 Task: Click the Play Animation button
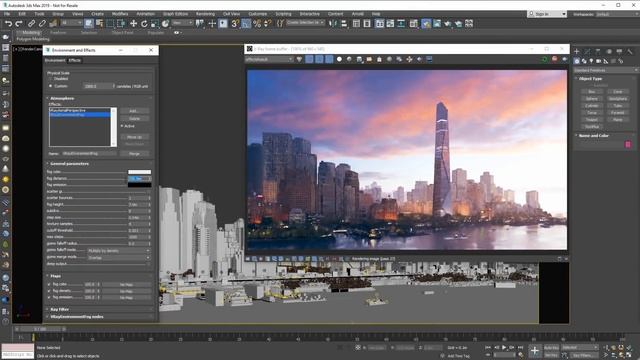[x=504, y=347]
